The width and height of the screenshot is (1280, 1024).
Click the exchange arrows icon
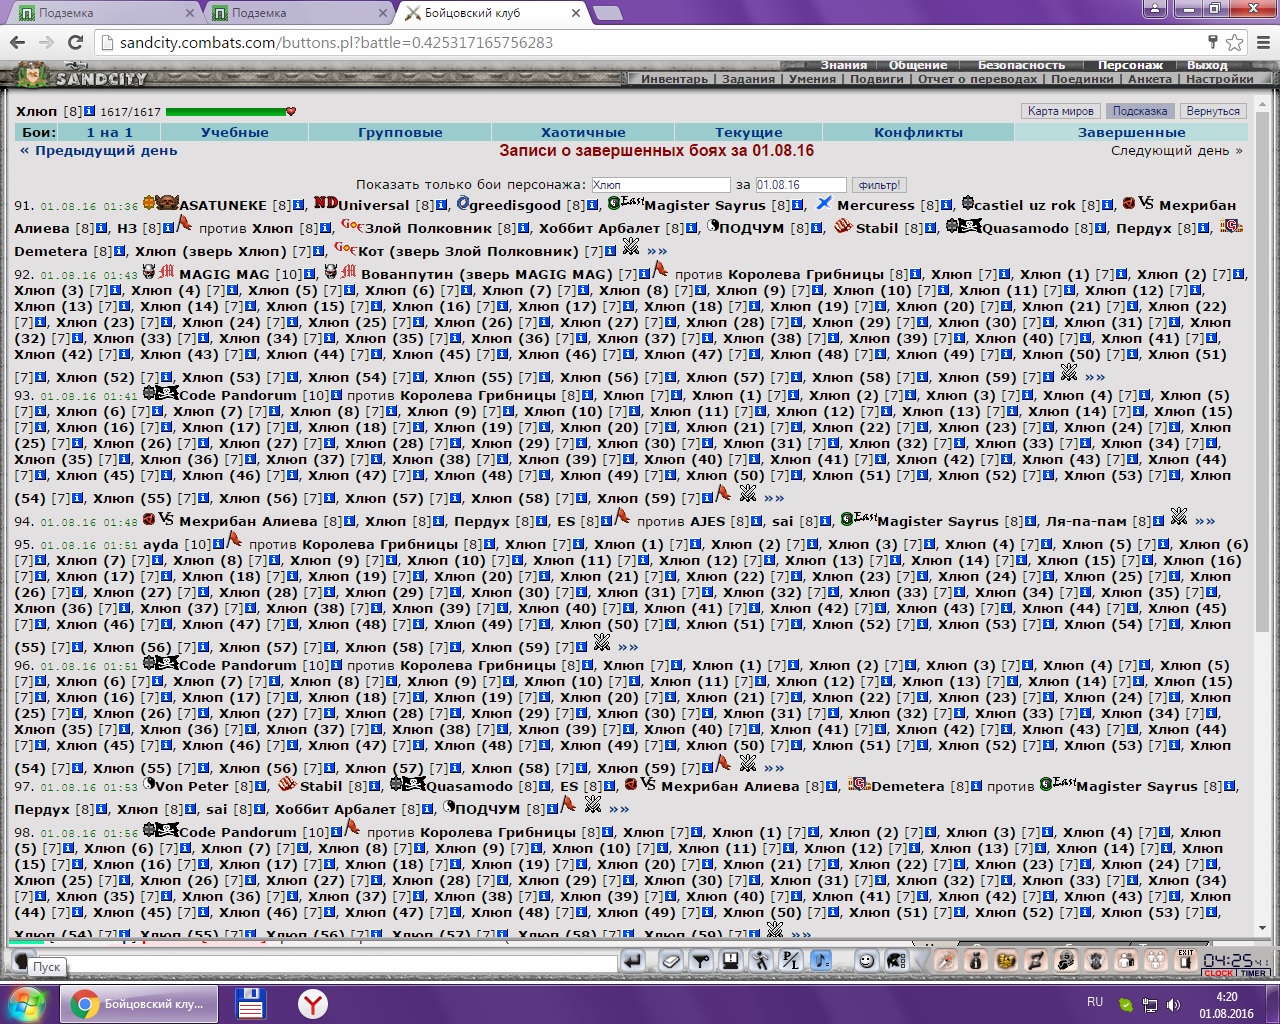tap(1036, 961)
